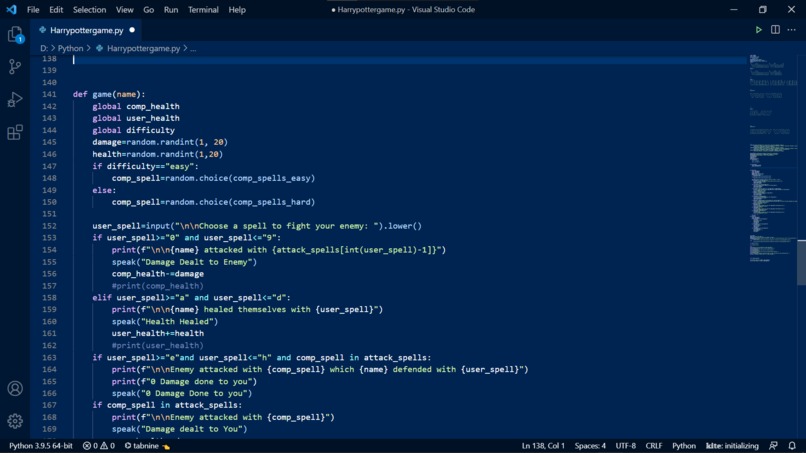The width and height of the screenshot is (806, 453).
Task: Expand the breadcrumb ellipsis symbol list
Action: click(x=193, y=48)
